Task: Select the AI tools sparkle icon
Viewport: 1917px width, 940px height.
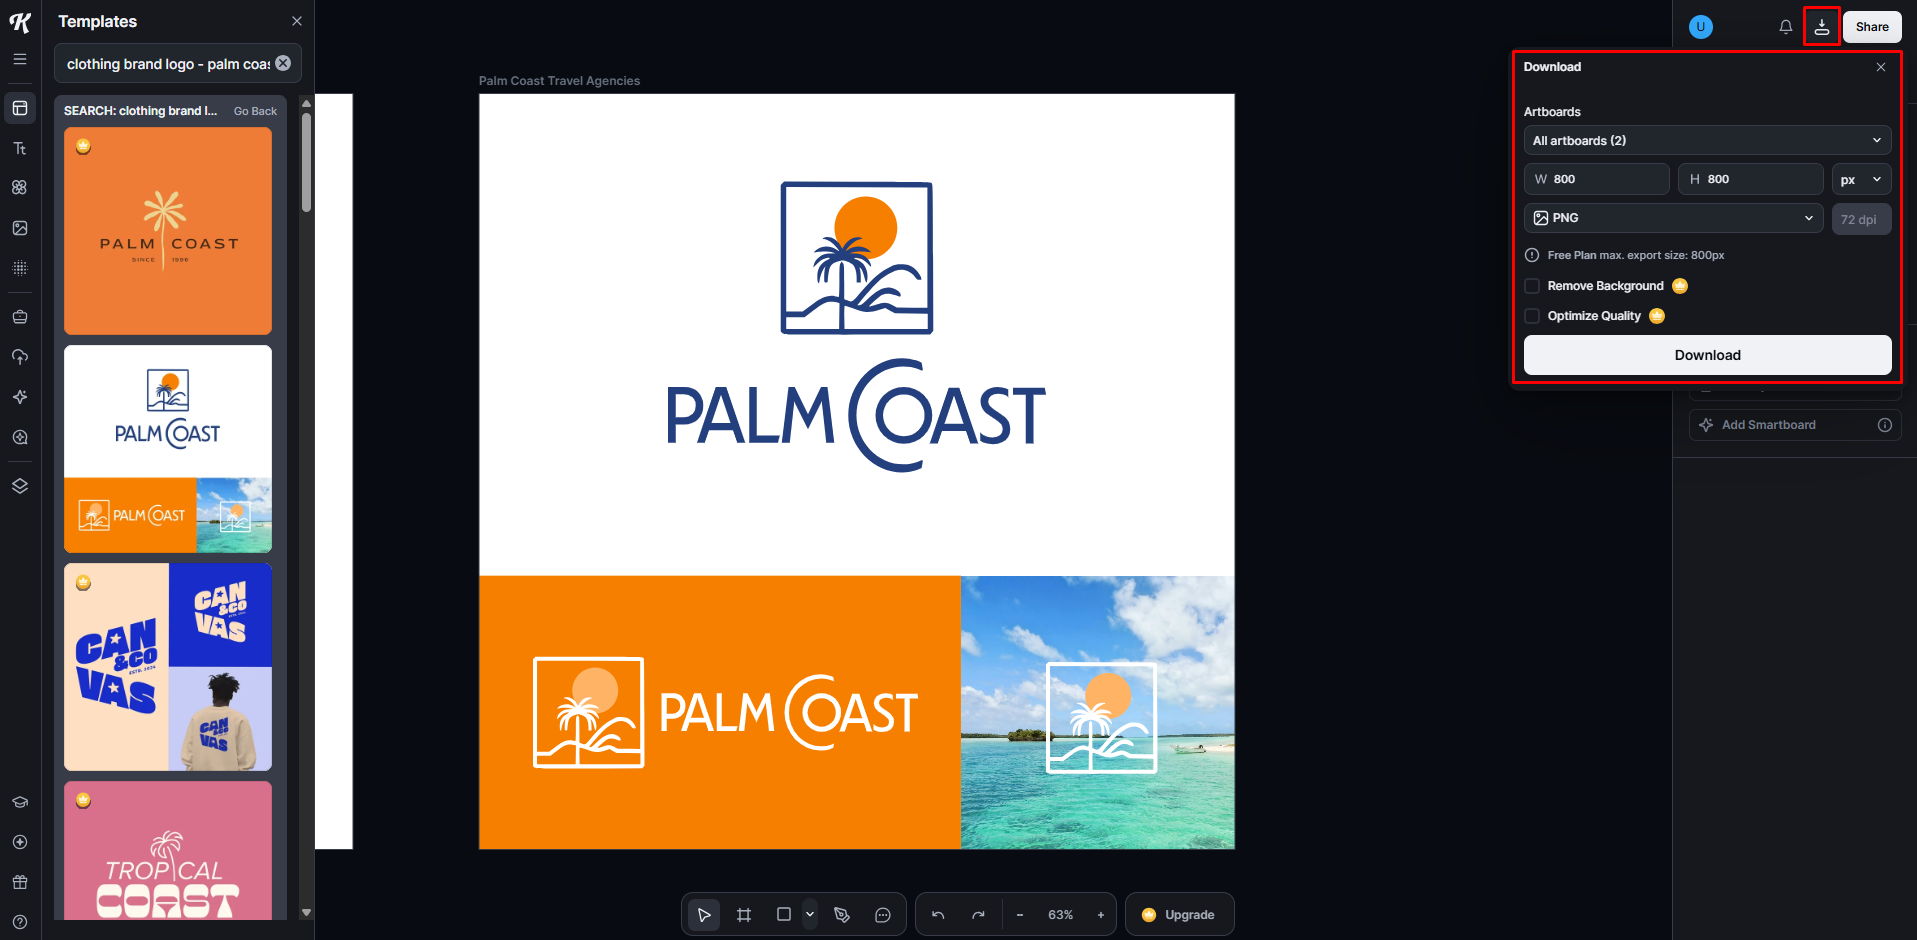Action: pyautogui.click(x=19, y=397)
